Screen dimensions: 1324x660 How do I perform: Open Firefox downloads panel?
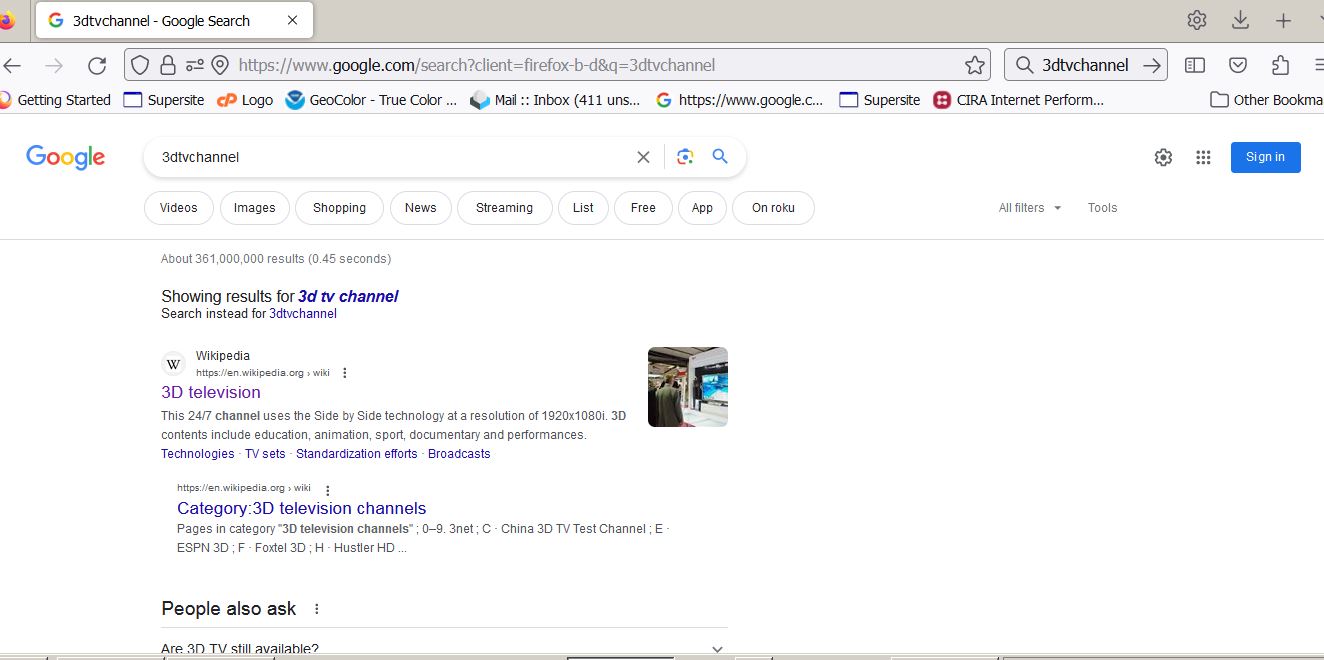point(1240,20)
